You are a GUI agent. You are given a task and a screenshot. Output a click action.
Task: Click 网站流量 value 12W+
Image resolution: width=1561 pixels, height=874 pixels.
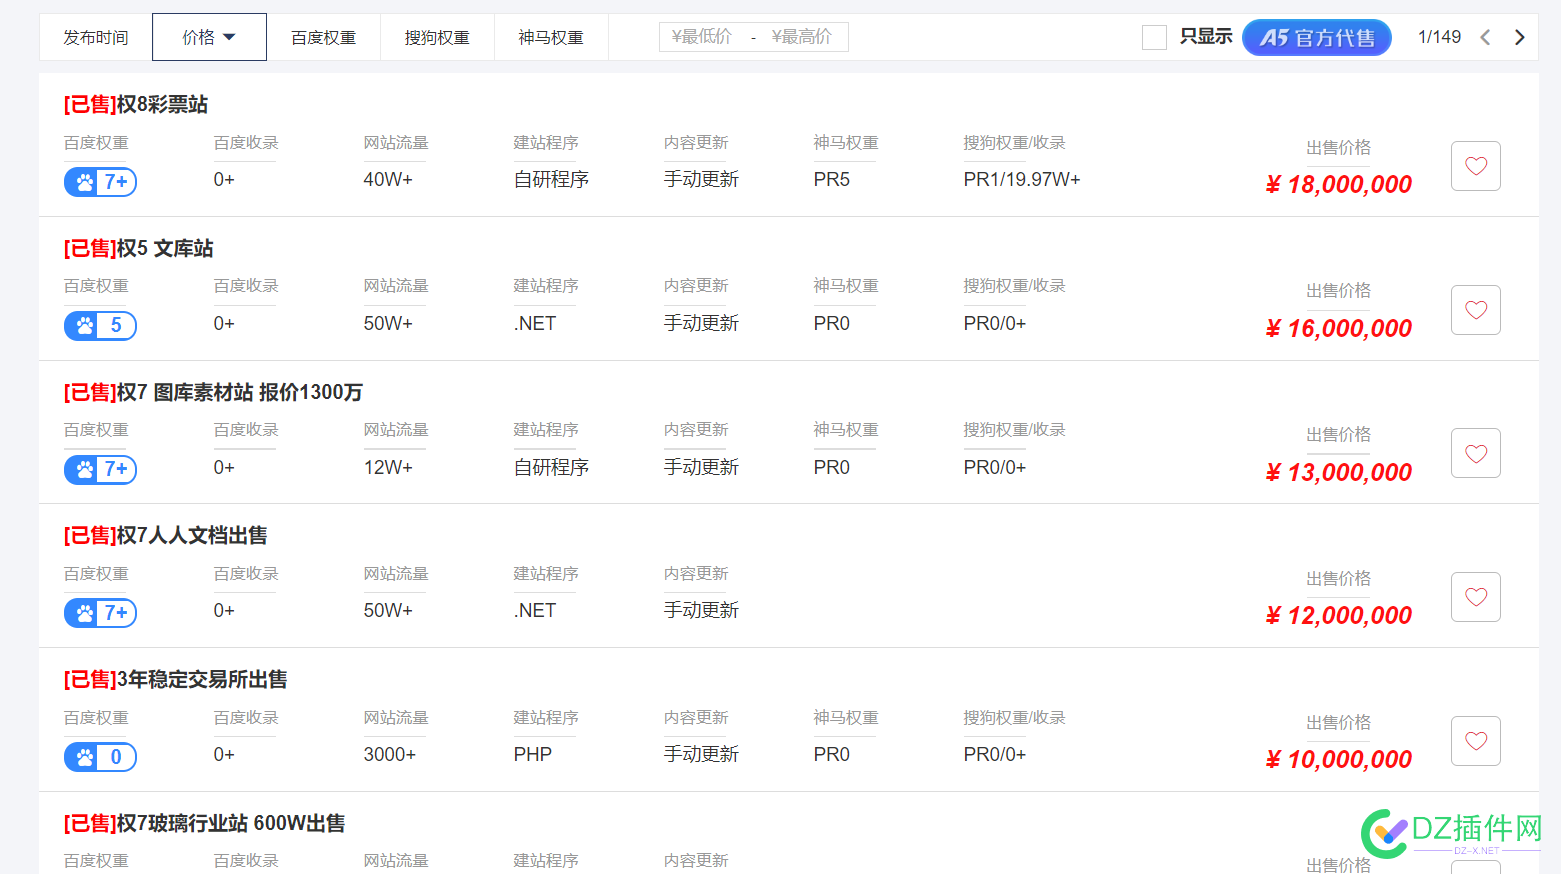coord(388,467)
